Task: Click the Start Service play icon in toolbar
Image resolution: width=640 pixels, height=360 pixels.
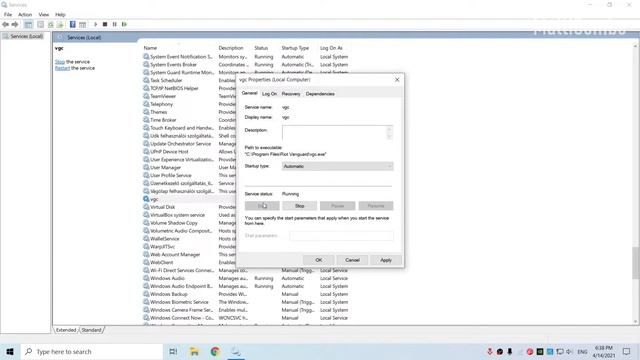Action: pyautogui.click(x=96, y=24)
